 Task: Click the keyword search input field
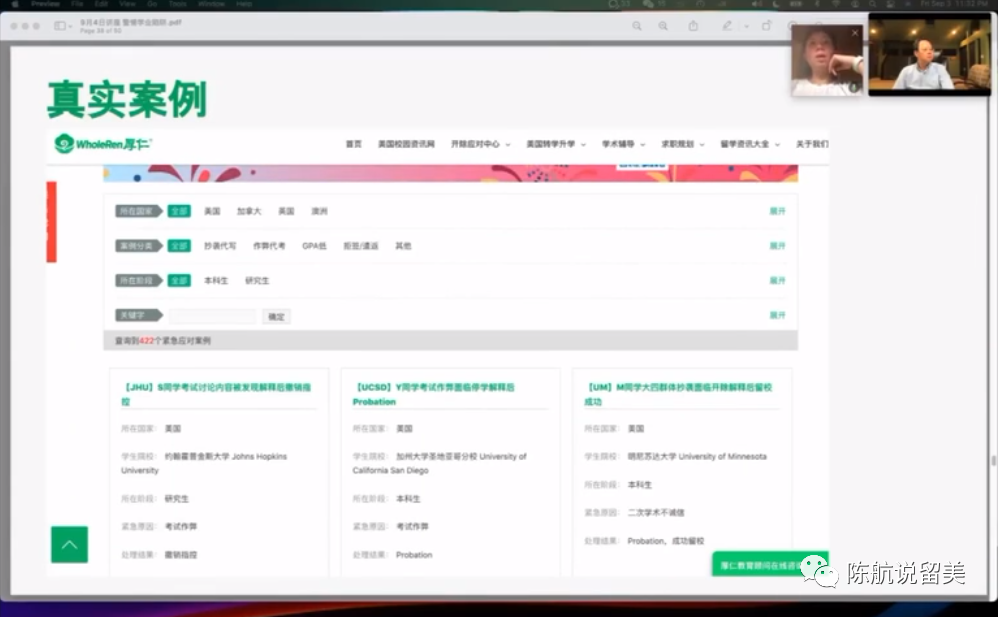click(x=212, y=316)
